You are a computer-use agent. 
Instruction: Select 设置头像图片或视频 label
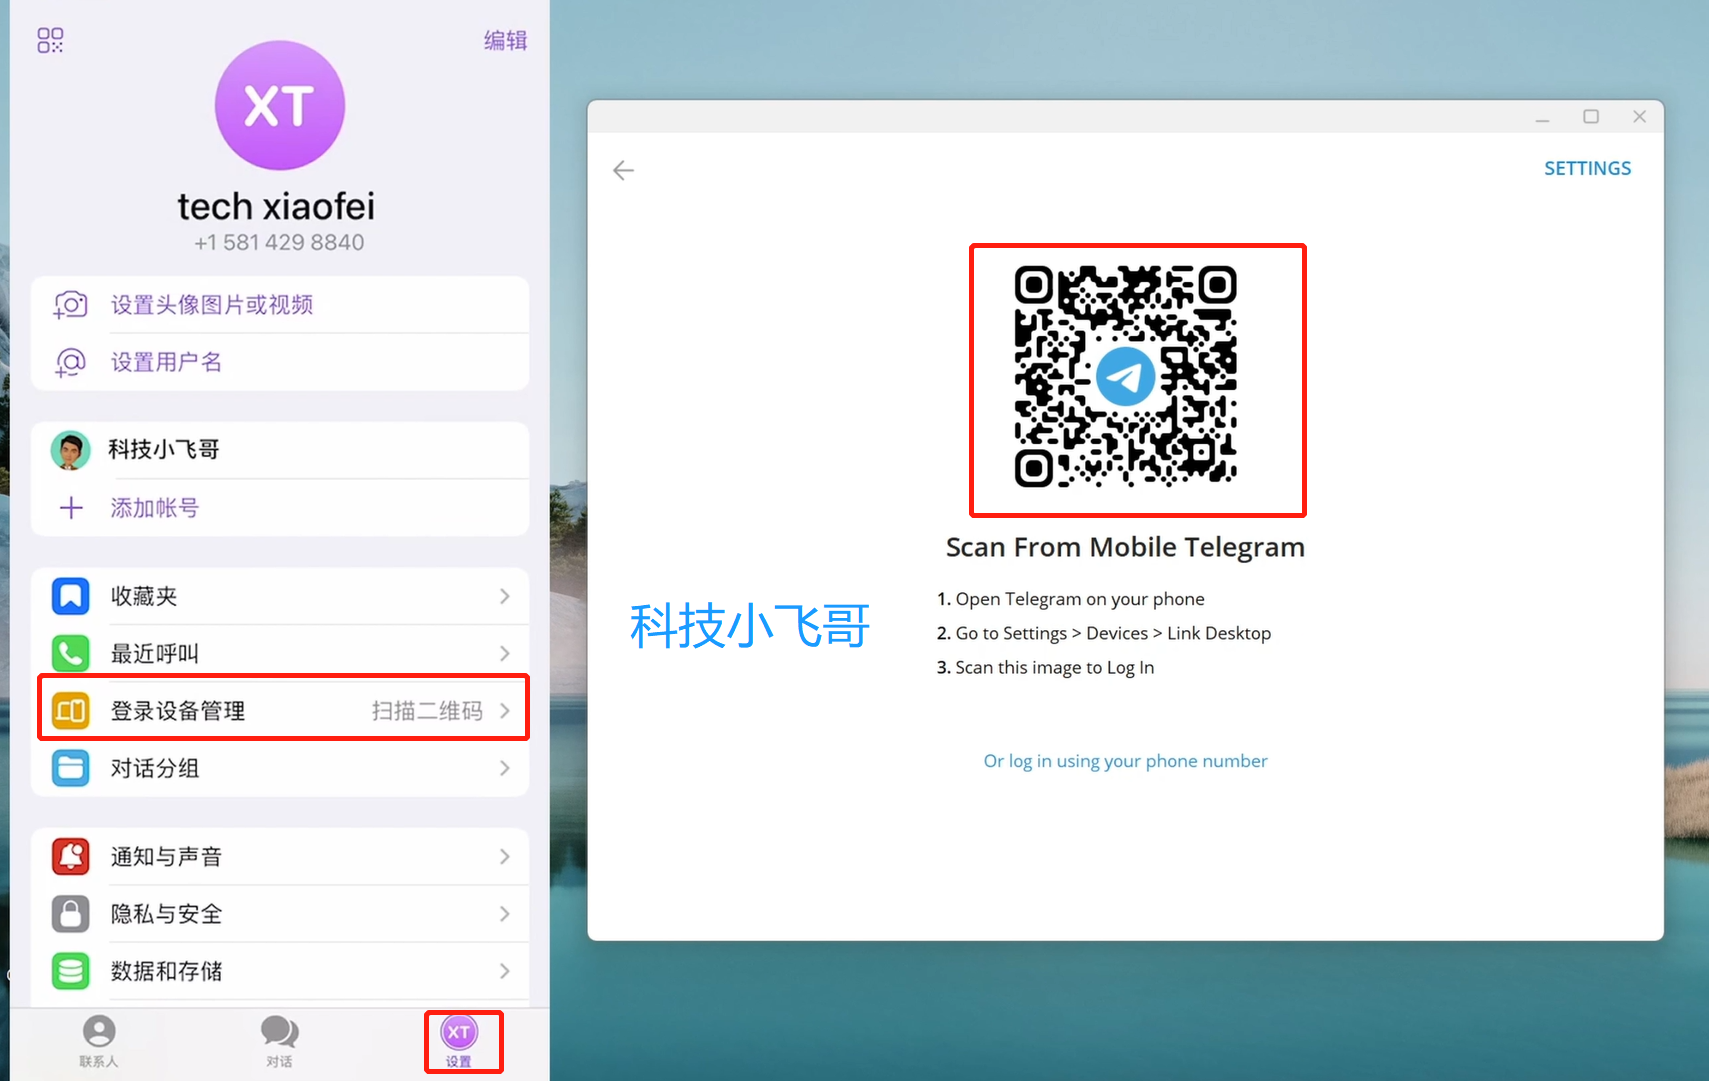tap(212, 304)
